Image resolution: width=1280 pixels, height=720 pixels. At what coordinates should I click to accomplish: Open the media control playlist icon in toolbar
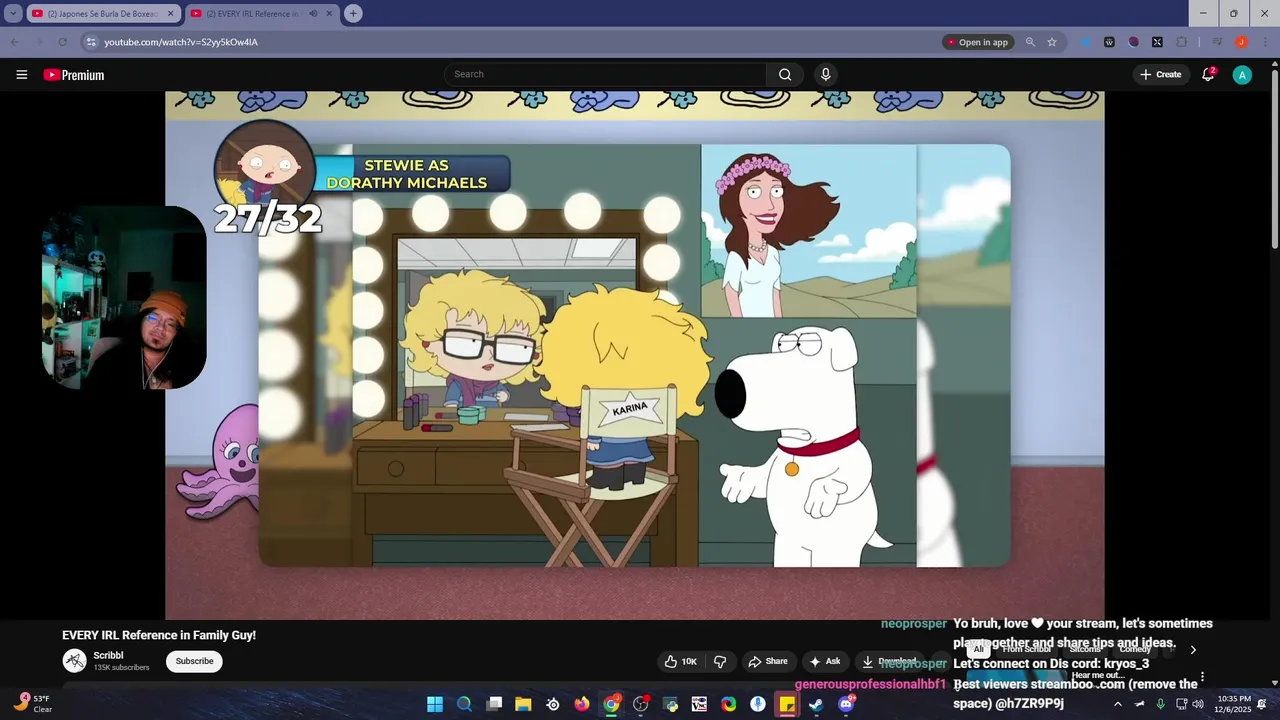click(x=1217, y=42)
